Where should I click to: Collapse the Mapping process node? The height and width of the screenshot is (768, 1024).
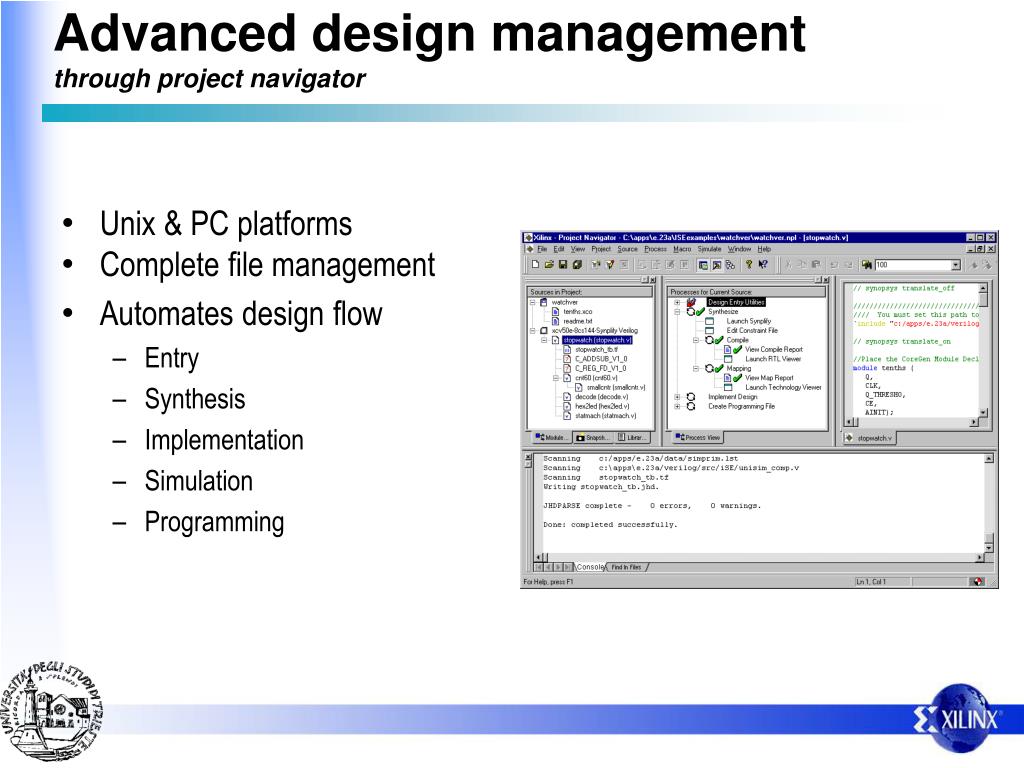point(696,368)
